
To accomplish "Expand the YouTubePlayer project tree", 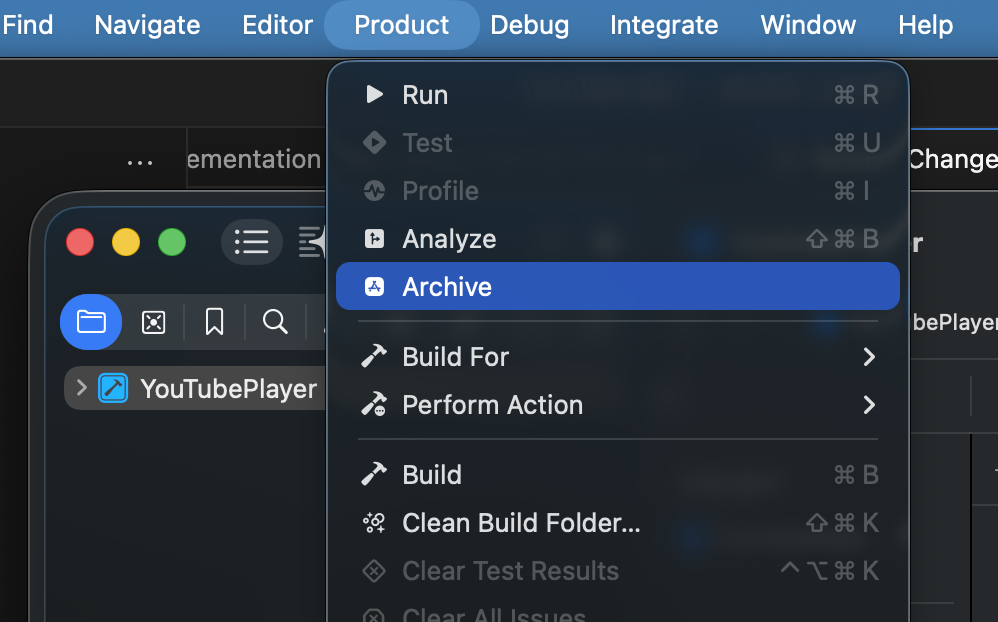I will [x=82, y=388].
